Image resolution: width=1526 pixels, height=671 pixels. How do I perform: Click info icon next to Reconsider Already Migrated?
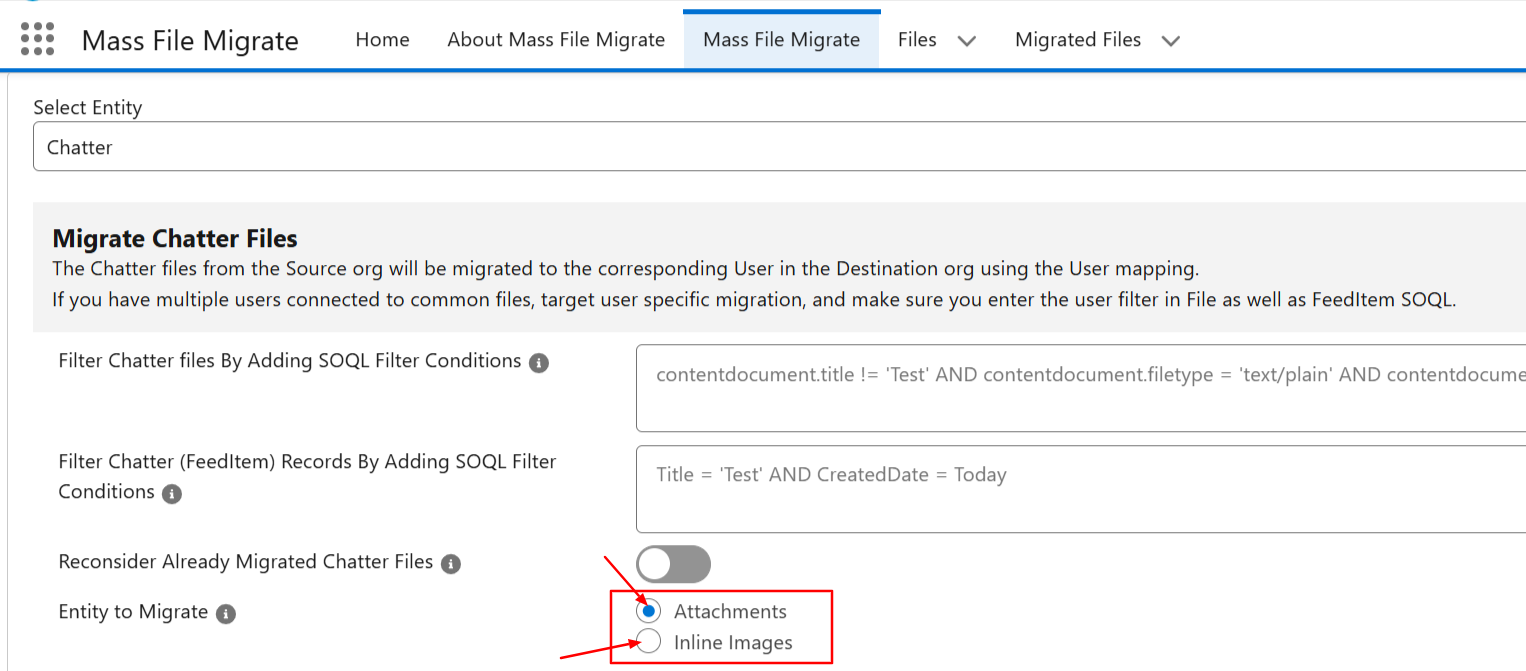click(451, 564)
